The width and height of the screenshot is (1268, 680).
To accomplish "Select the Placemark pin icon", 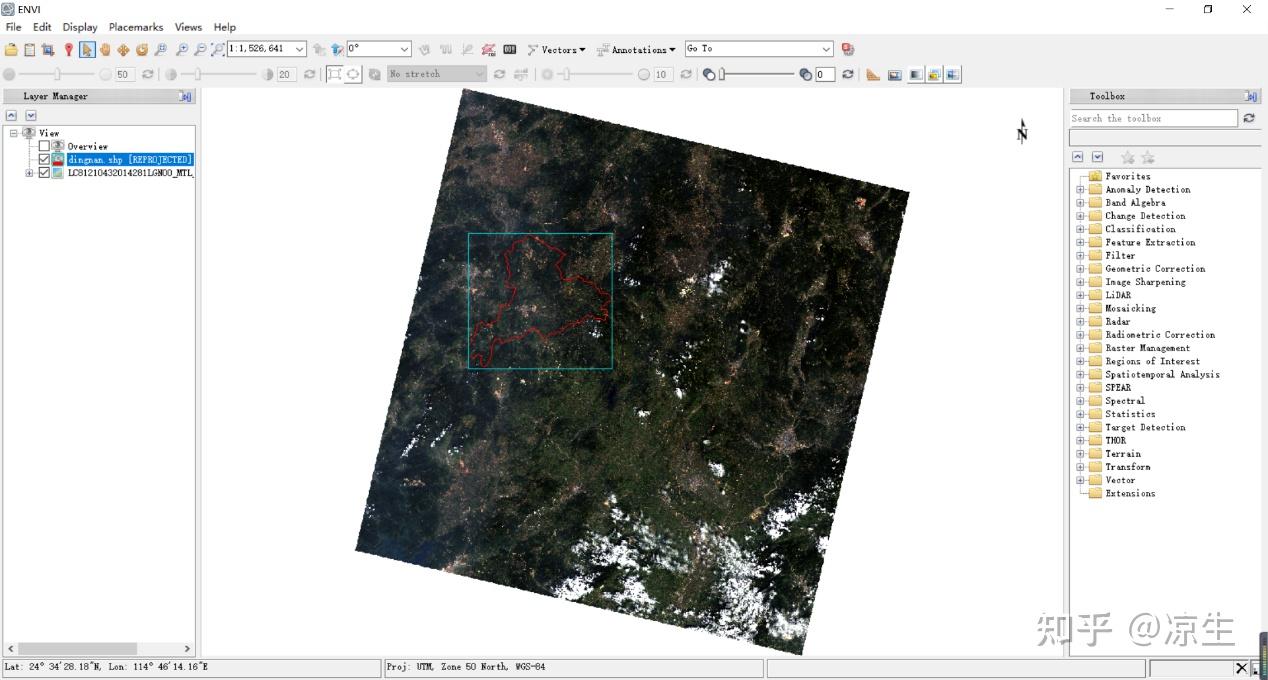I will (x=68, y=48).
